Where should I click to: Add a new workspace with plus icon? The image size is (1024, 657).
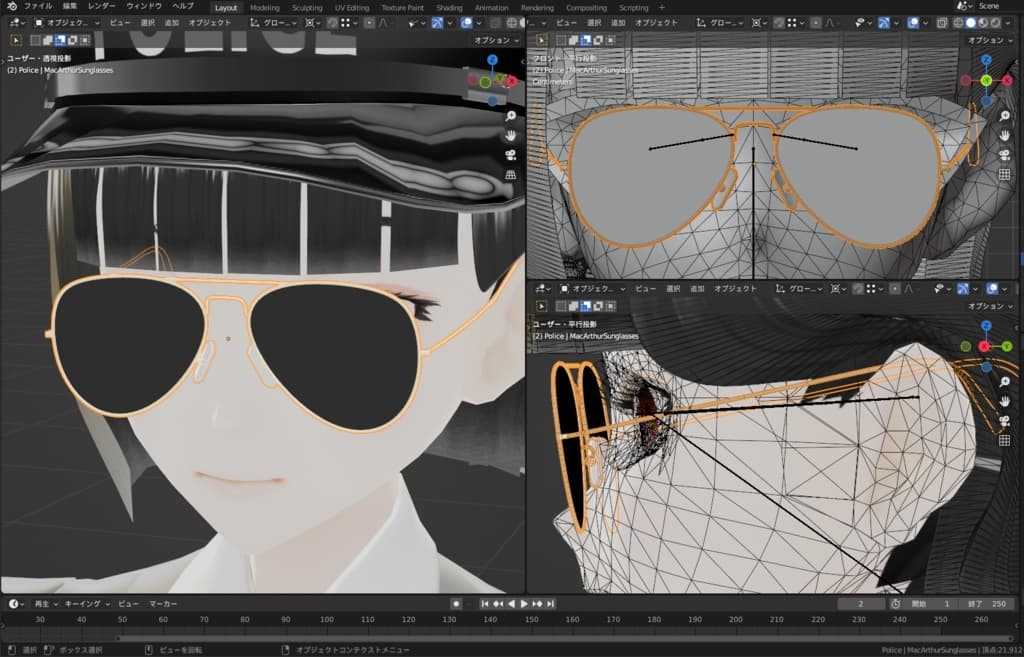pos(661,7)
